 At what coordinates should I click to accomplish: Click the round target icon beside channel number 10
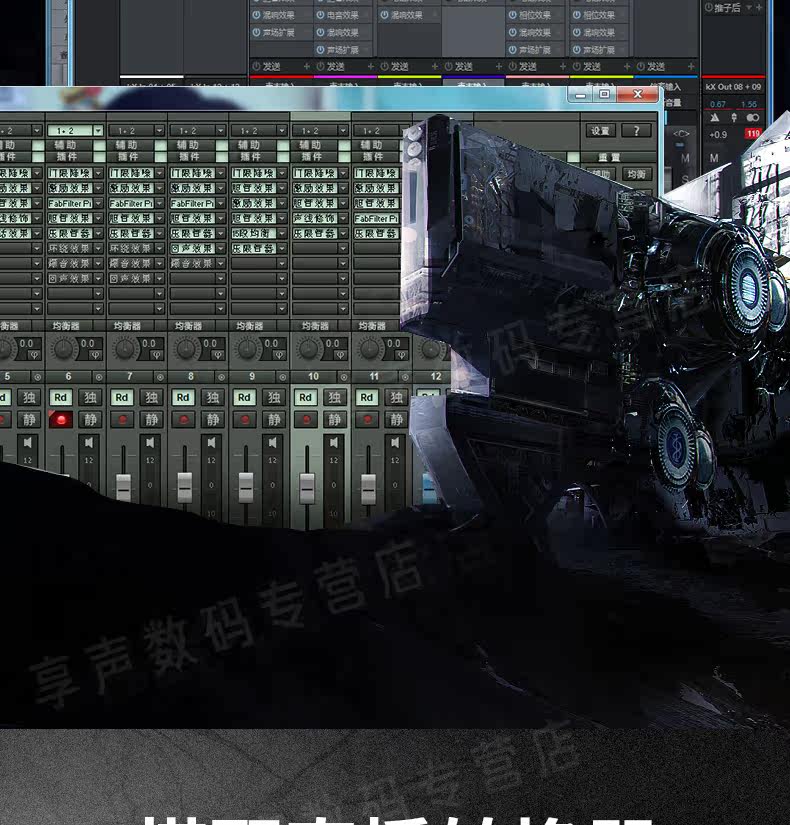[x=344, y=377]
